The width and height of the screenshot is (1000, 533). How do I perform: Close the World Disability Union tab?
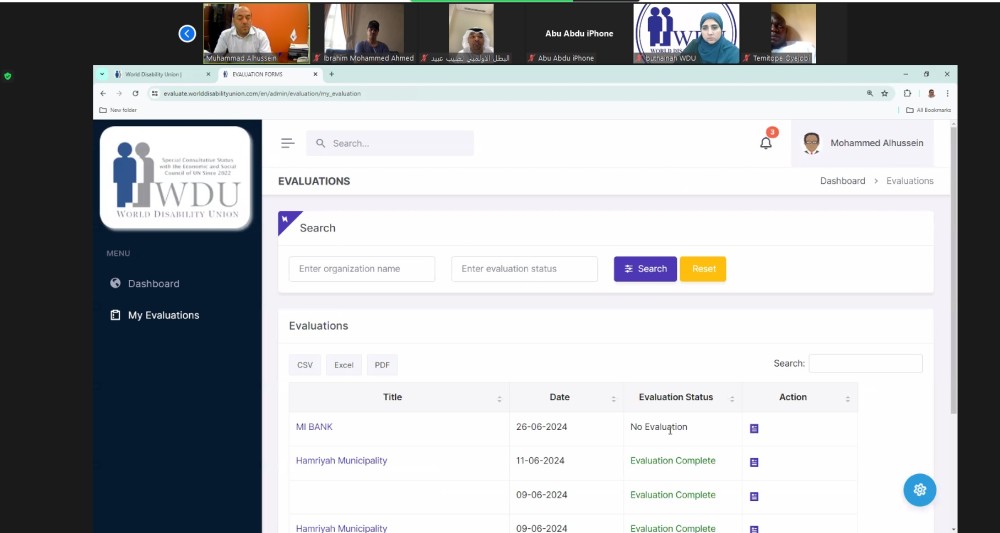coord(208,75)
